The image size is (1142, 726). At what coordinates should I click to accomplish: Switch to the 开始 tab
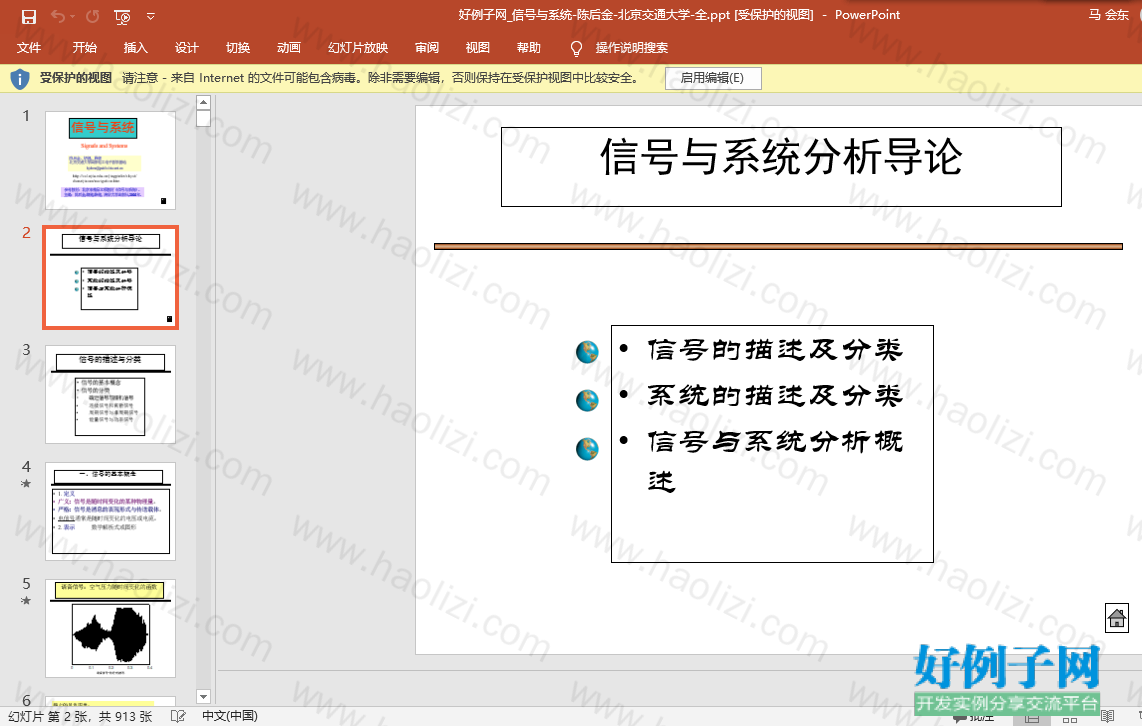84,47
